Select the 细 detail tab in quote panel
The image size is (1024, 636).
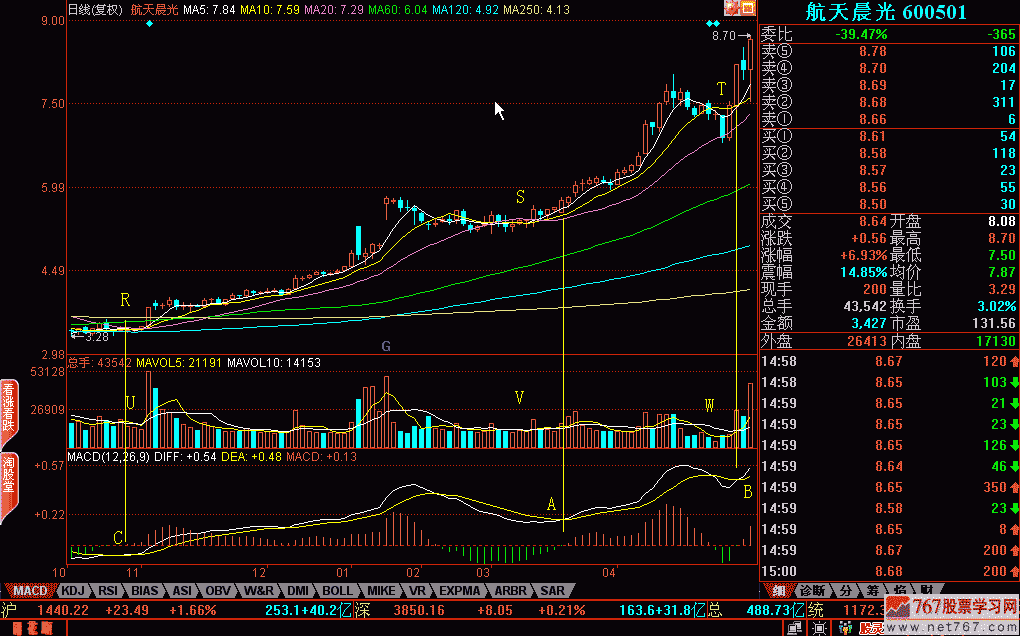(778, 590)
